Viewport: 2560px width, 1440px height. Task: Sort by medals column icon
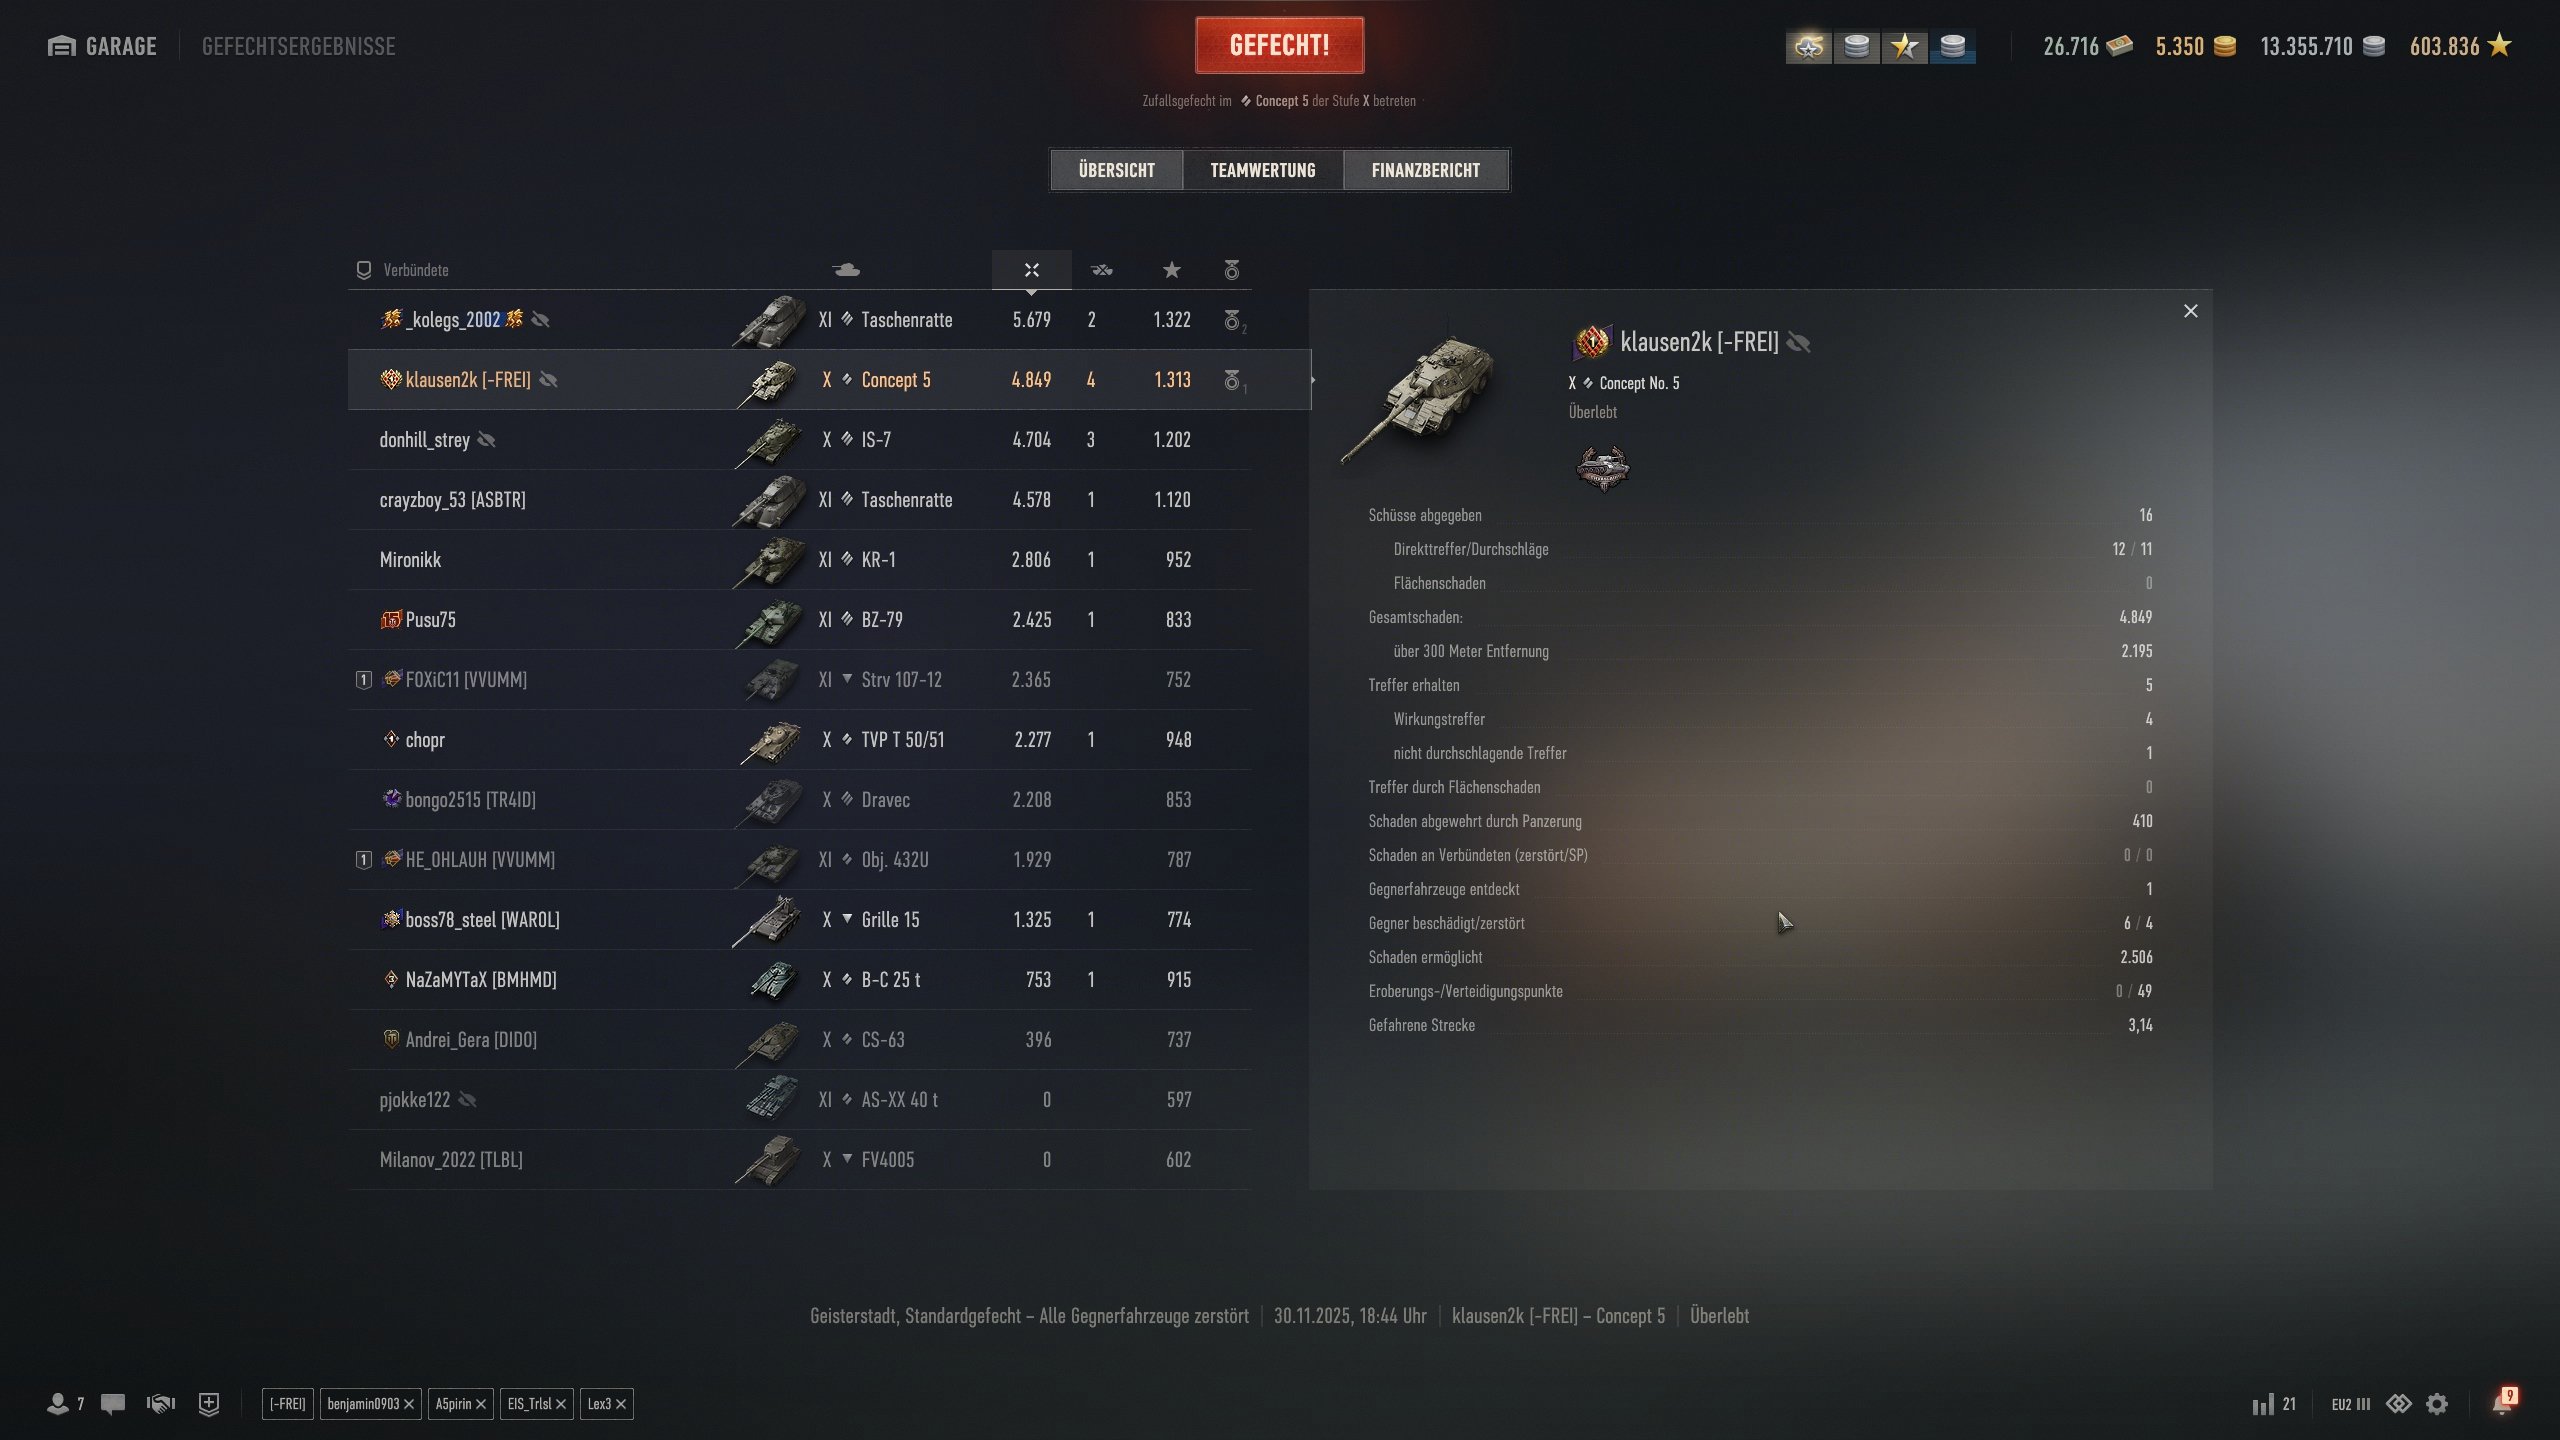1231,270
